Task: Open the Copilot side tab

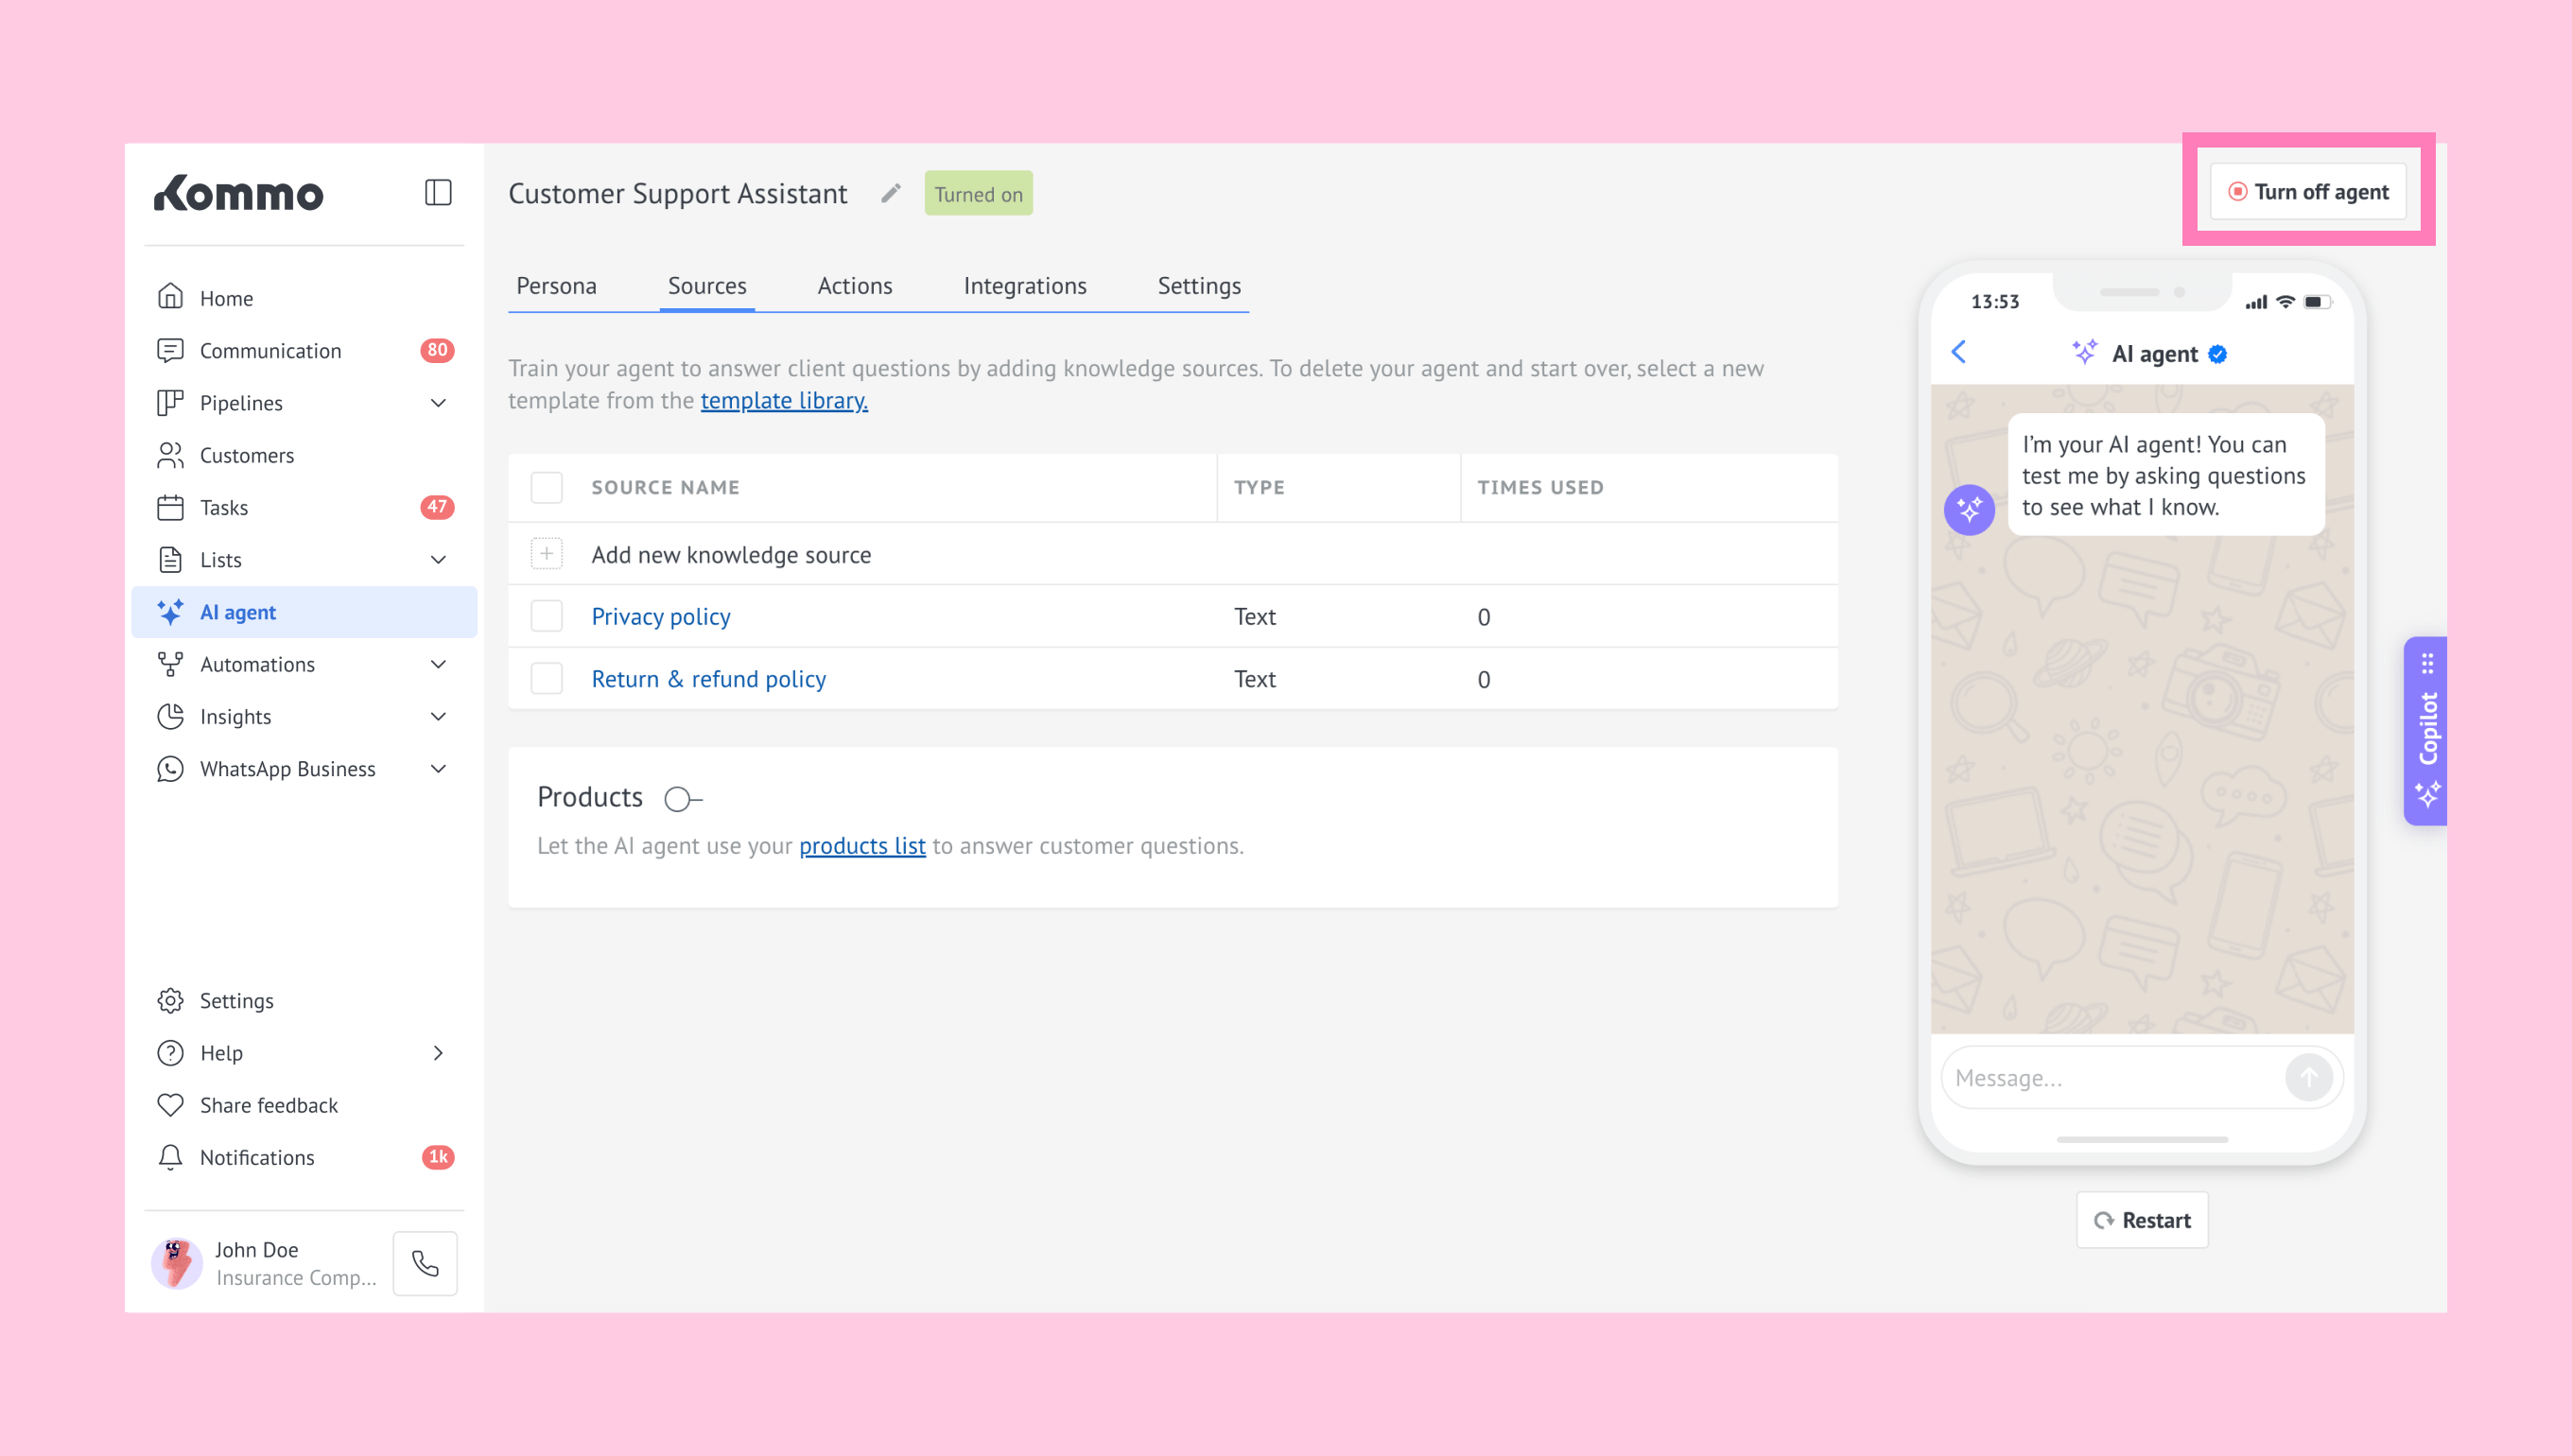Action: (2426, 730)
